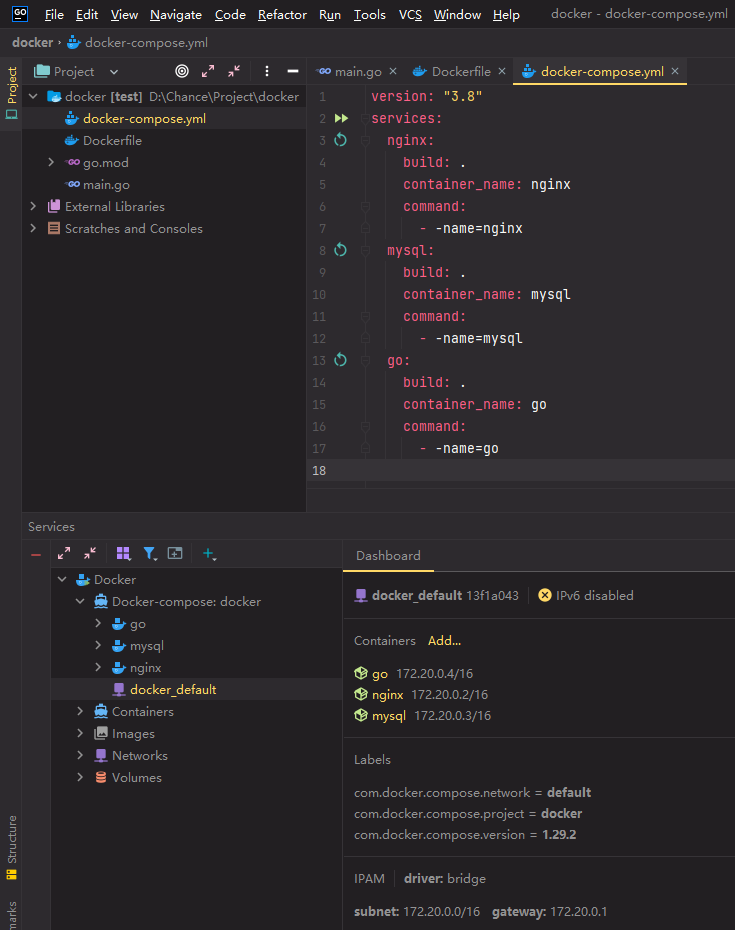Click the nginx service run gutter icon
735x930 pixels.
coord(340,141)
